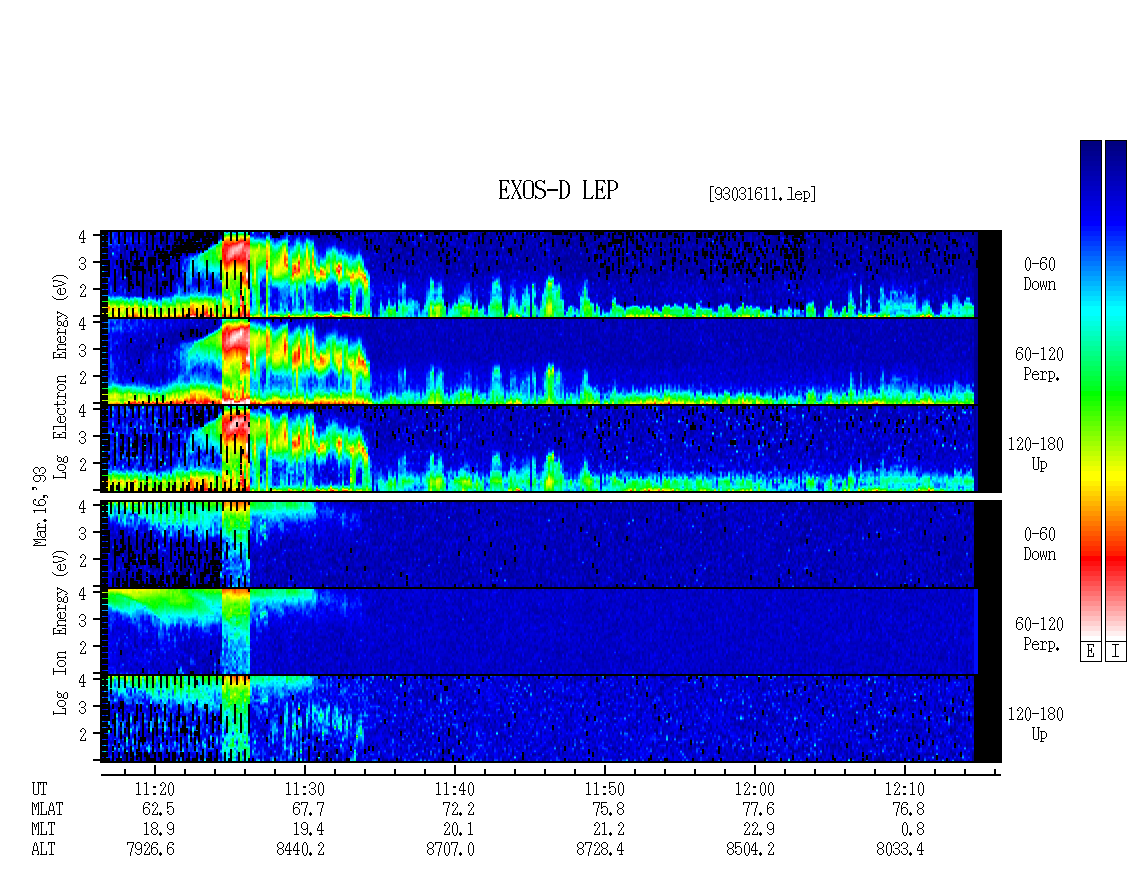This screenshot has width=1130, height=875.
Task: Click the MLT value 20.1
Action: (x=458, y=830)
